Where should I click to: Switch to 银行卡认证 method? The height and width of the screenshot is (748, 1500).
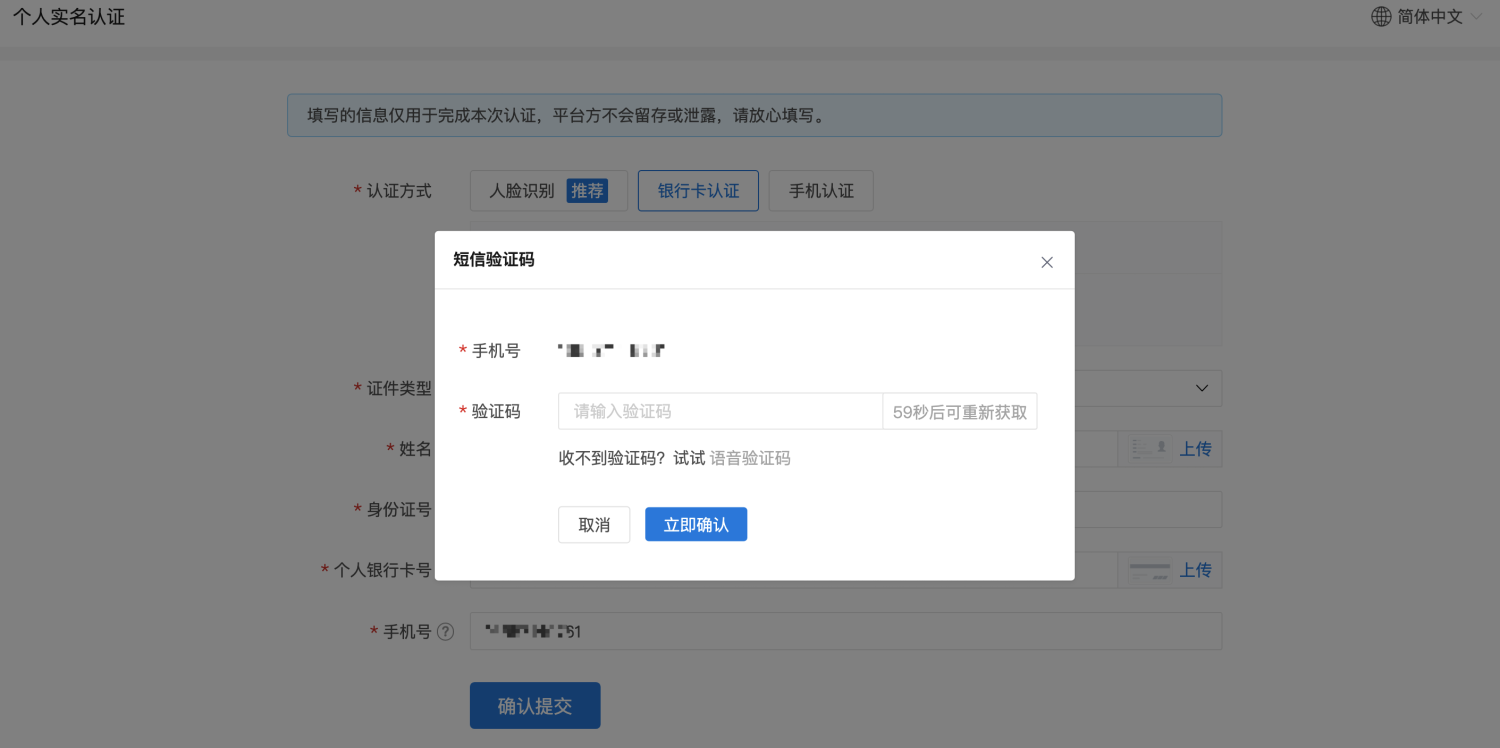tap(698, 190)
